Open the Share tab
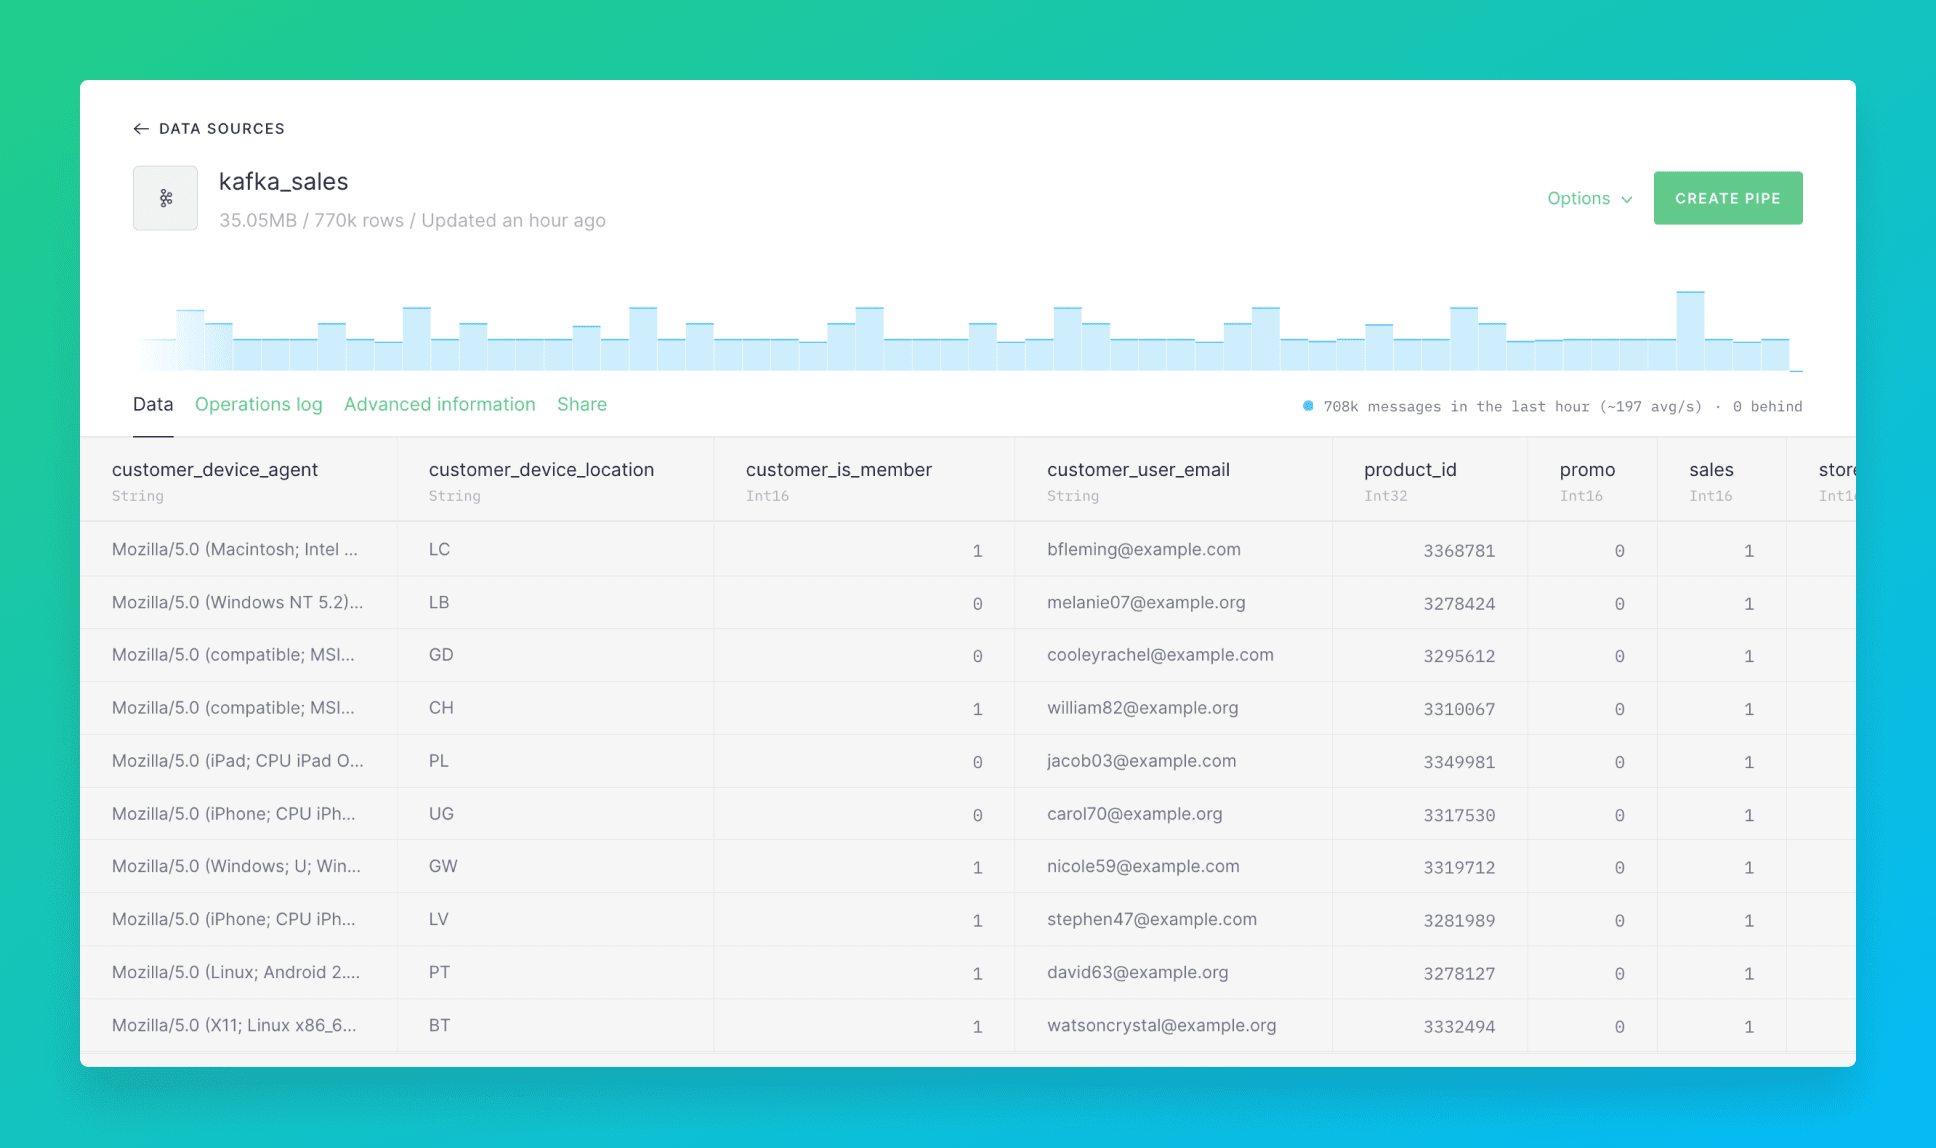This screenshot has height=1148, width=1936. coord(581,404)
